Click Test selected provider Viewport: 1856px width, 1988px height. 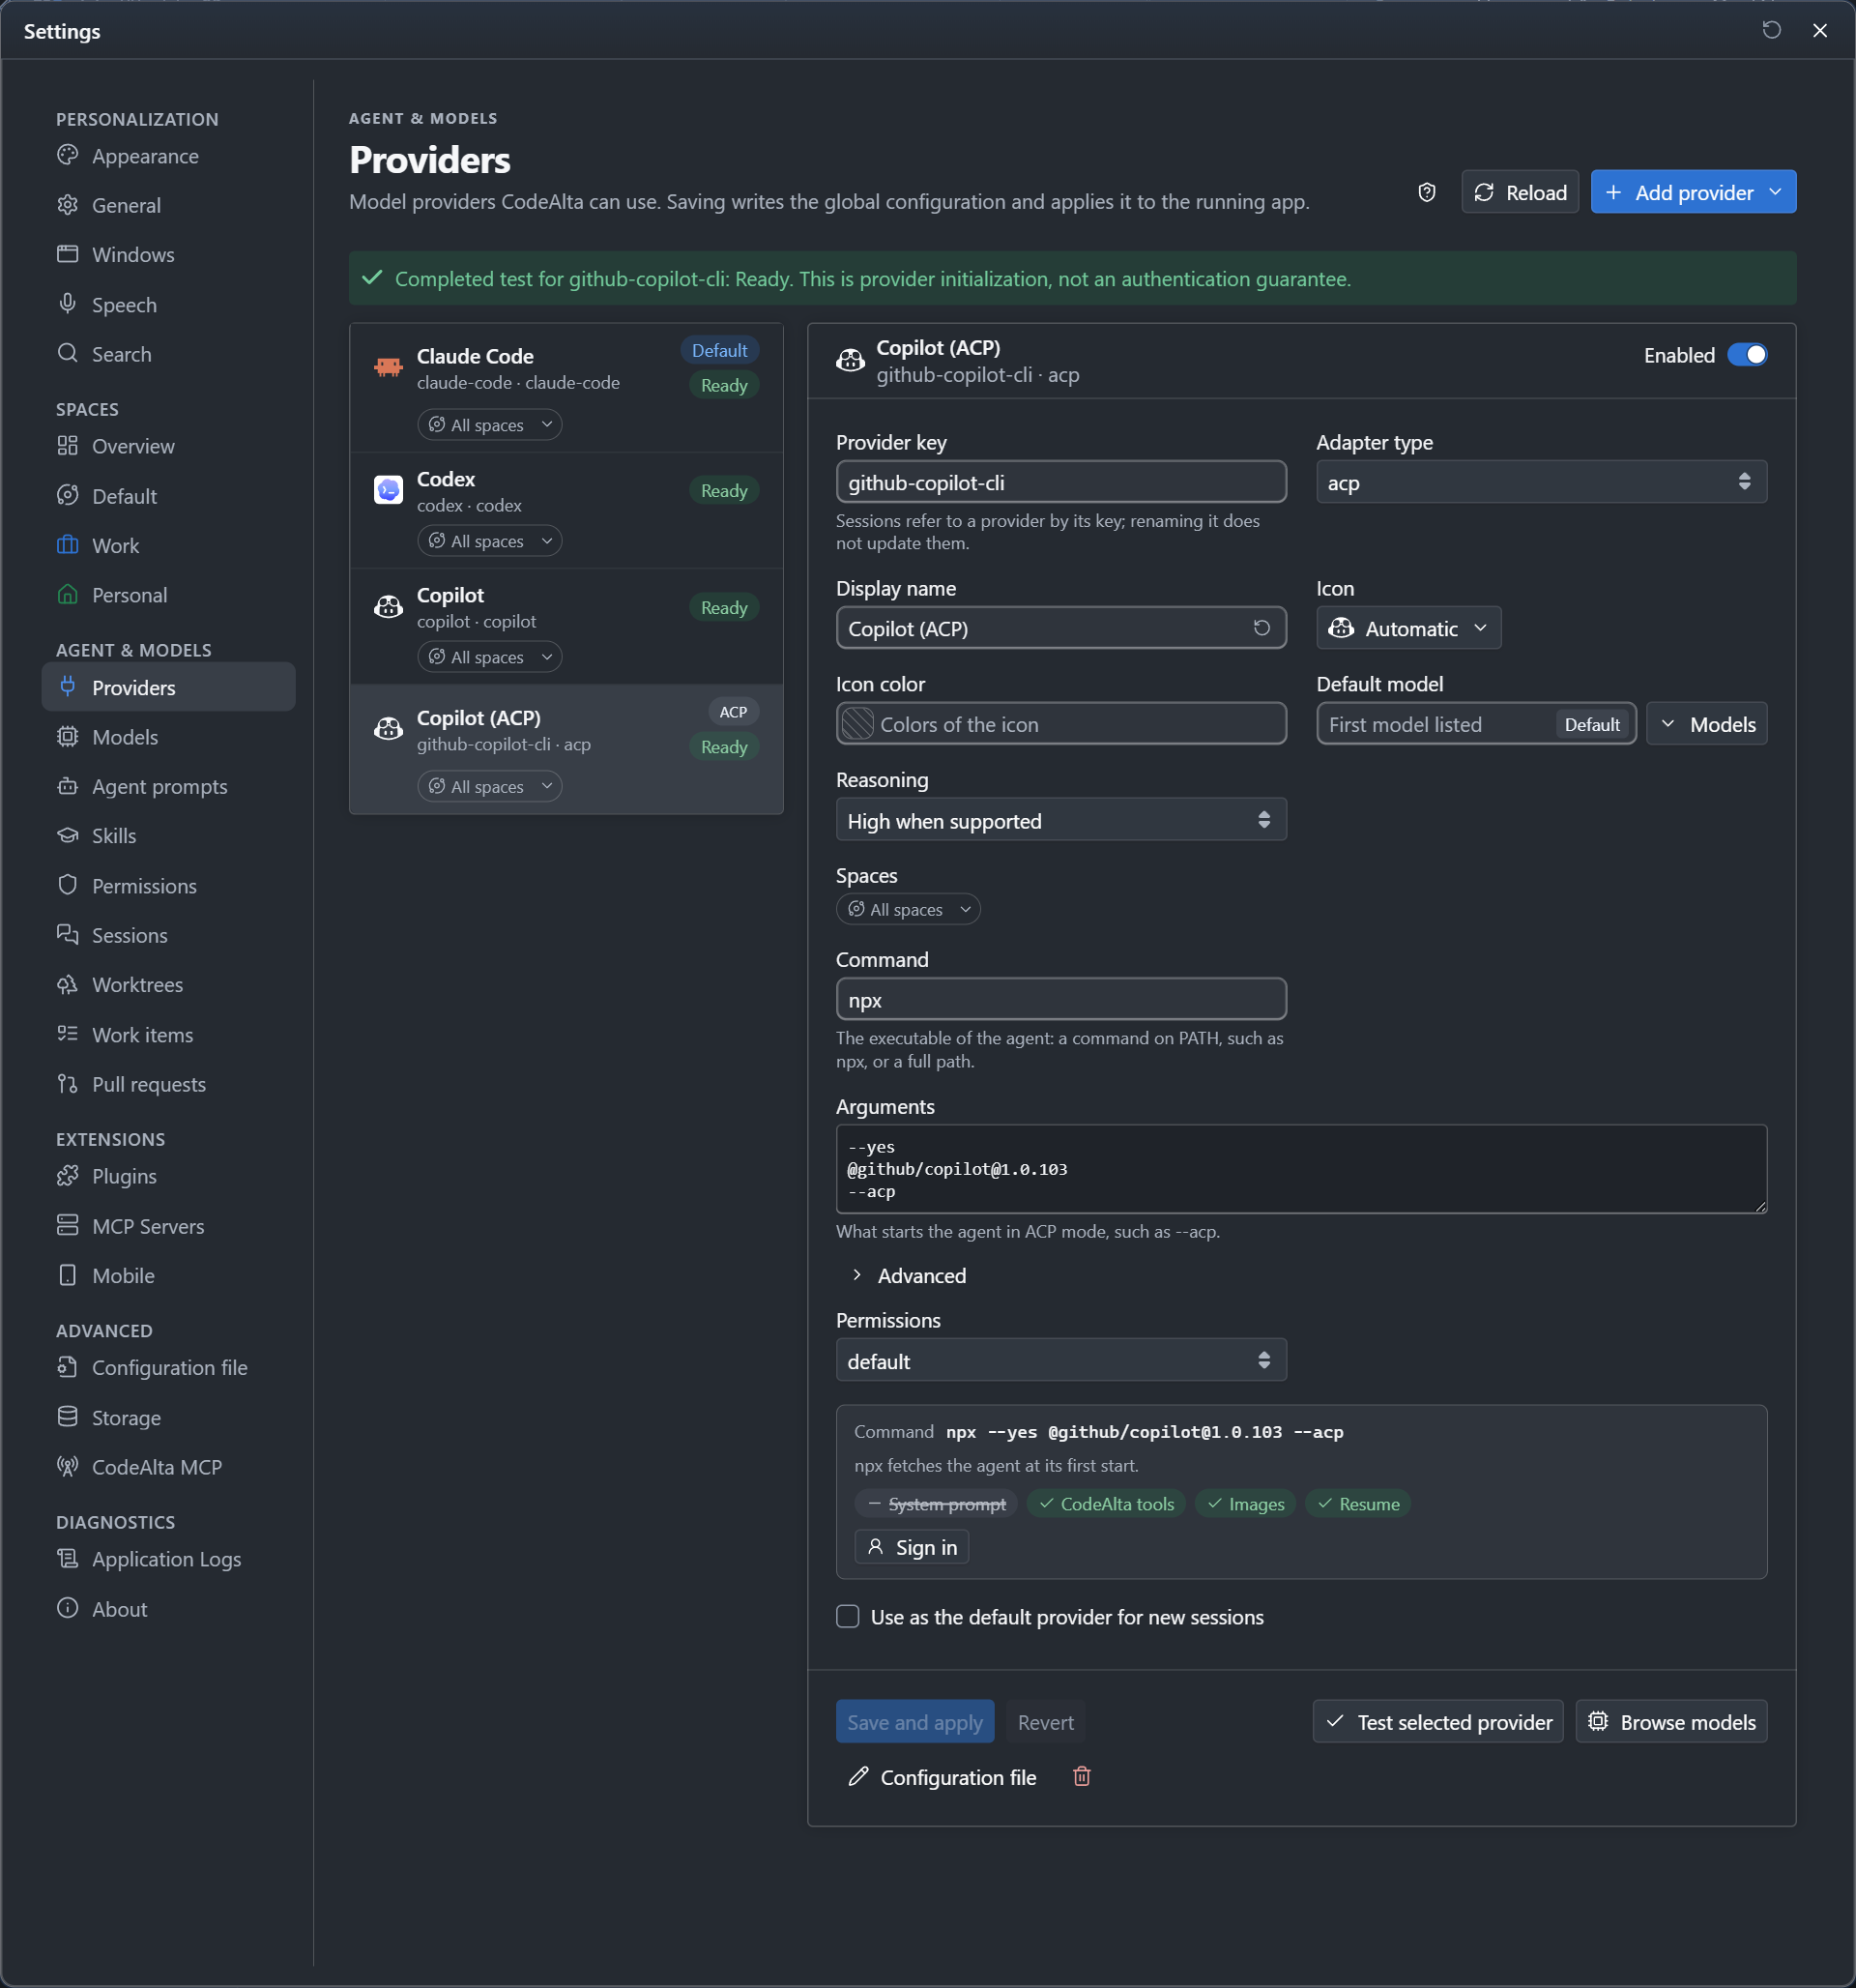point(1438,1721)
